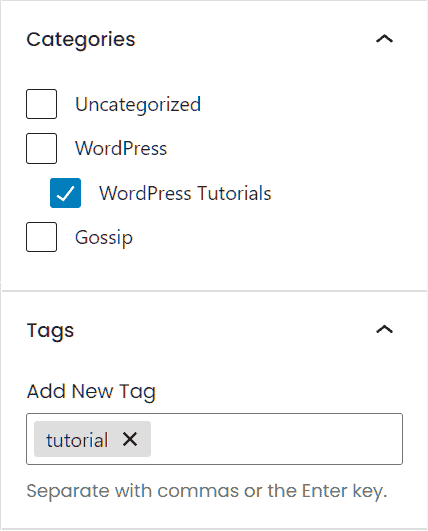
Task: Click the Tags panel heading text
Action: coord(50,331)
